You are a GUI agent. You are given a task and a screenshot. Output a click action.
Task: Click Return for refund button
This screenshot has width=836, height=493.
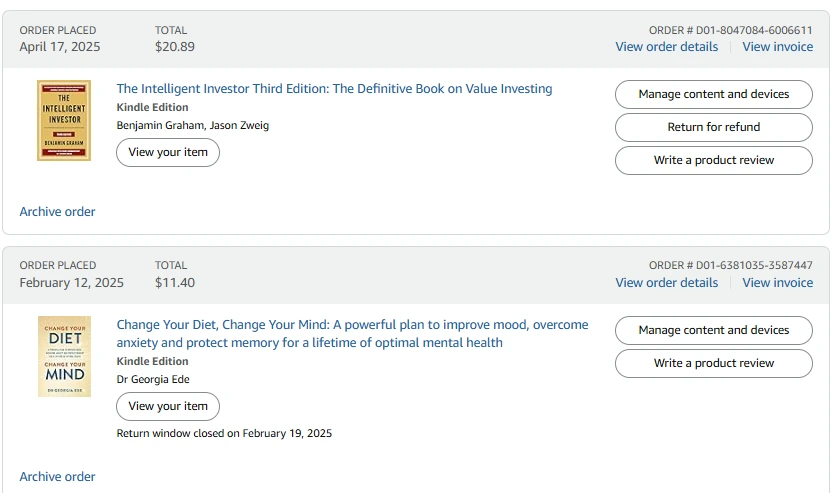[714, 127]
